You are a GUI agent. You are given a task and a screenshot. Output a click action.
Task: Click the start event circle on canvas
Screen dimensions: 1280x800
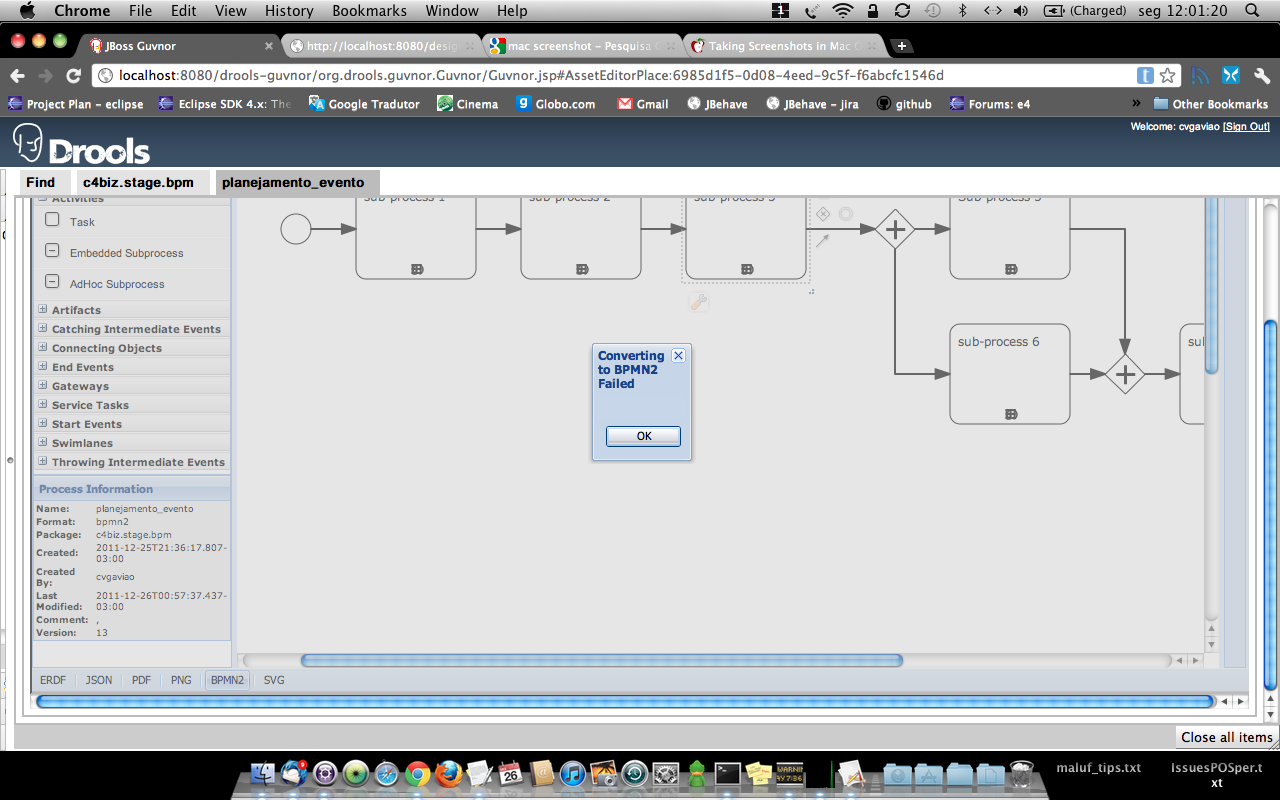coord(296,229)
